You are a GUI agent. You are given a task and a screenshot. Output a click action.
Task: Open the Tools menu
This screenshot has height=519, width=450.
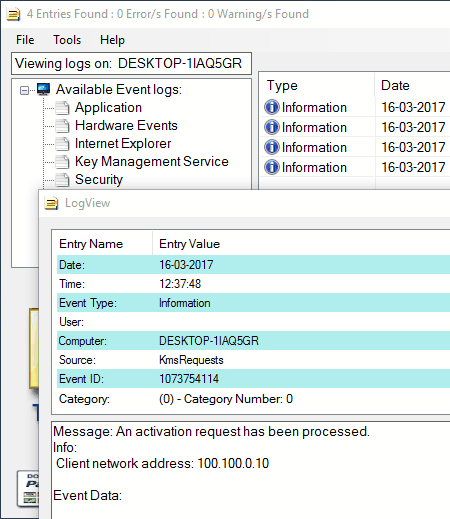tap(67, 40)
